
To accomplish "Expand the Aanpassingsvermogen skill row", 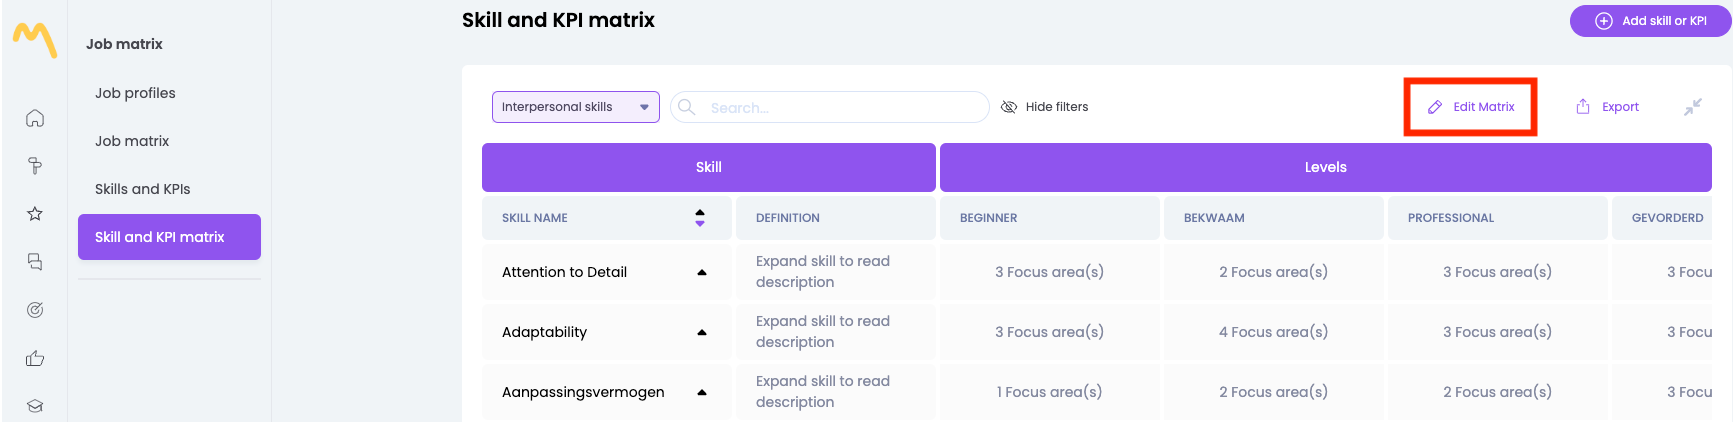I will coord(702,392).
